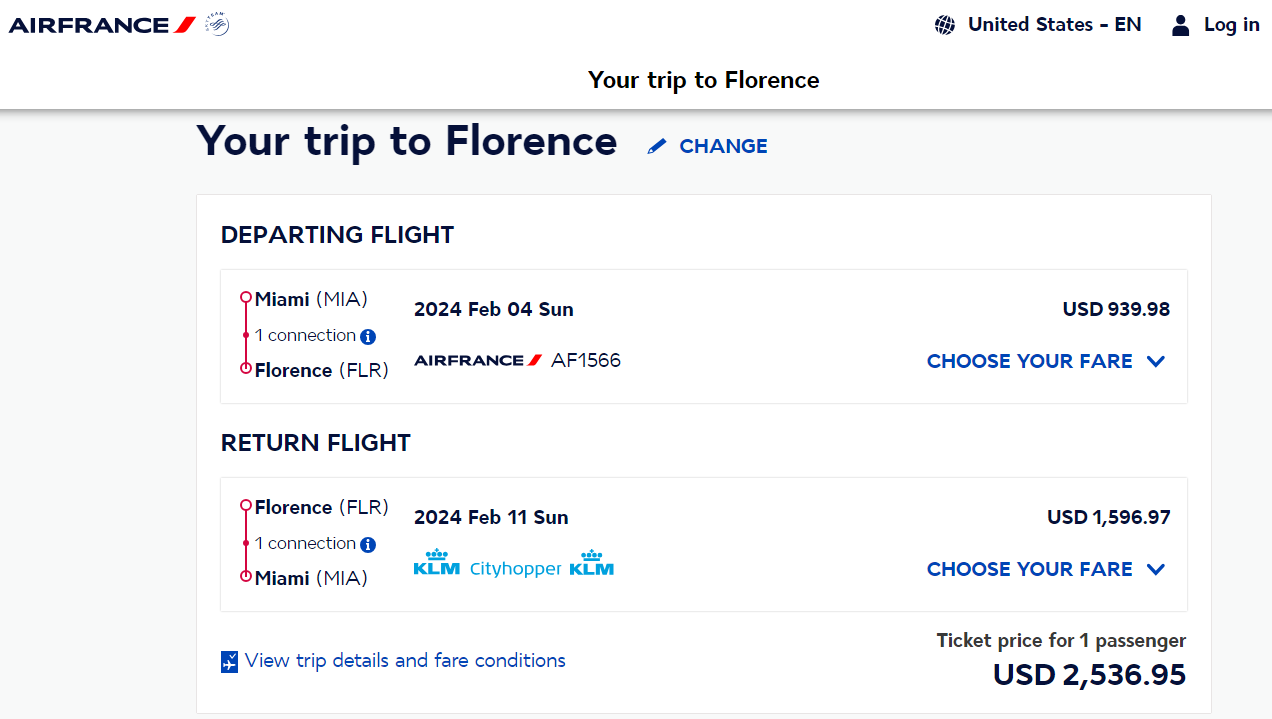Click the pencil icon next to CHANGE

(x=657, y=146)
